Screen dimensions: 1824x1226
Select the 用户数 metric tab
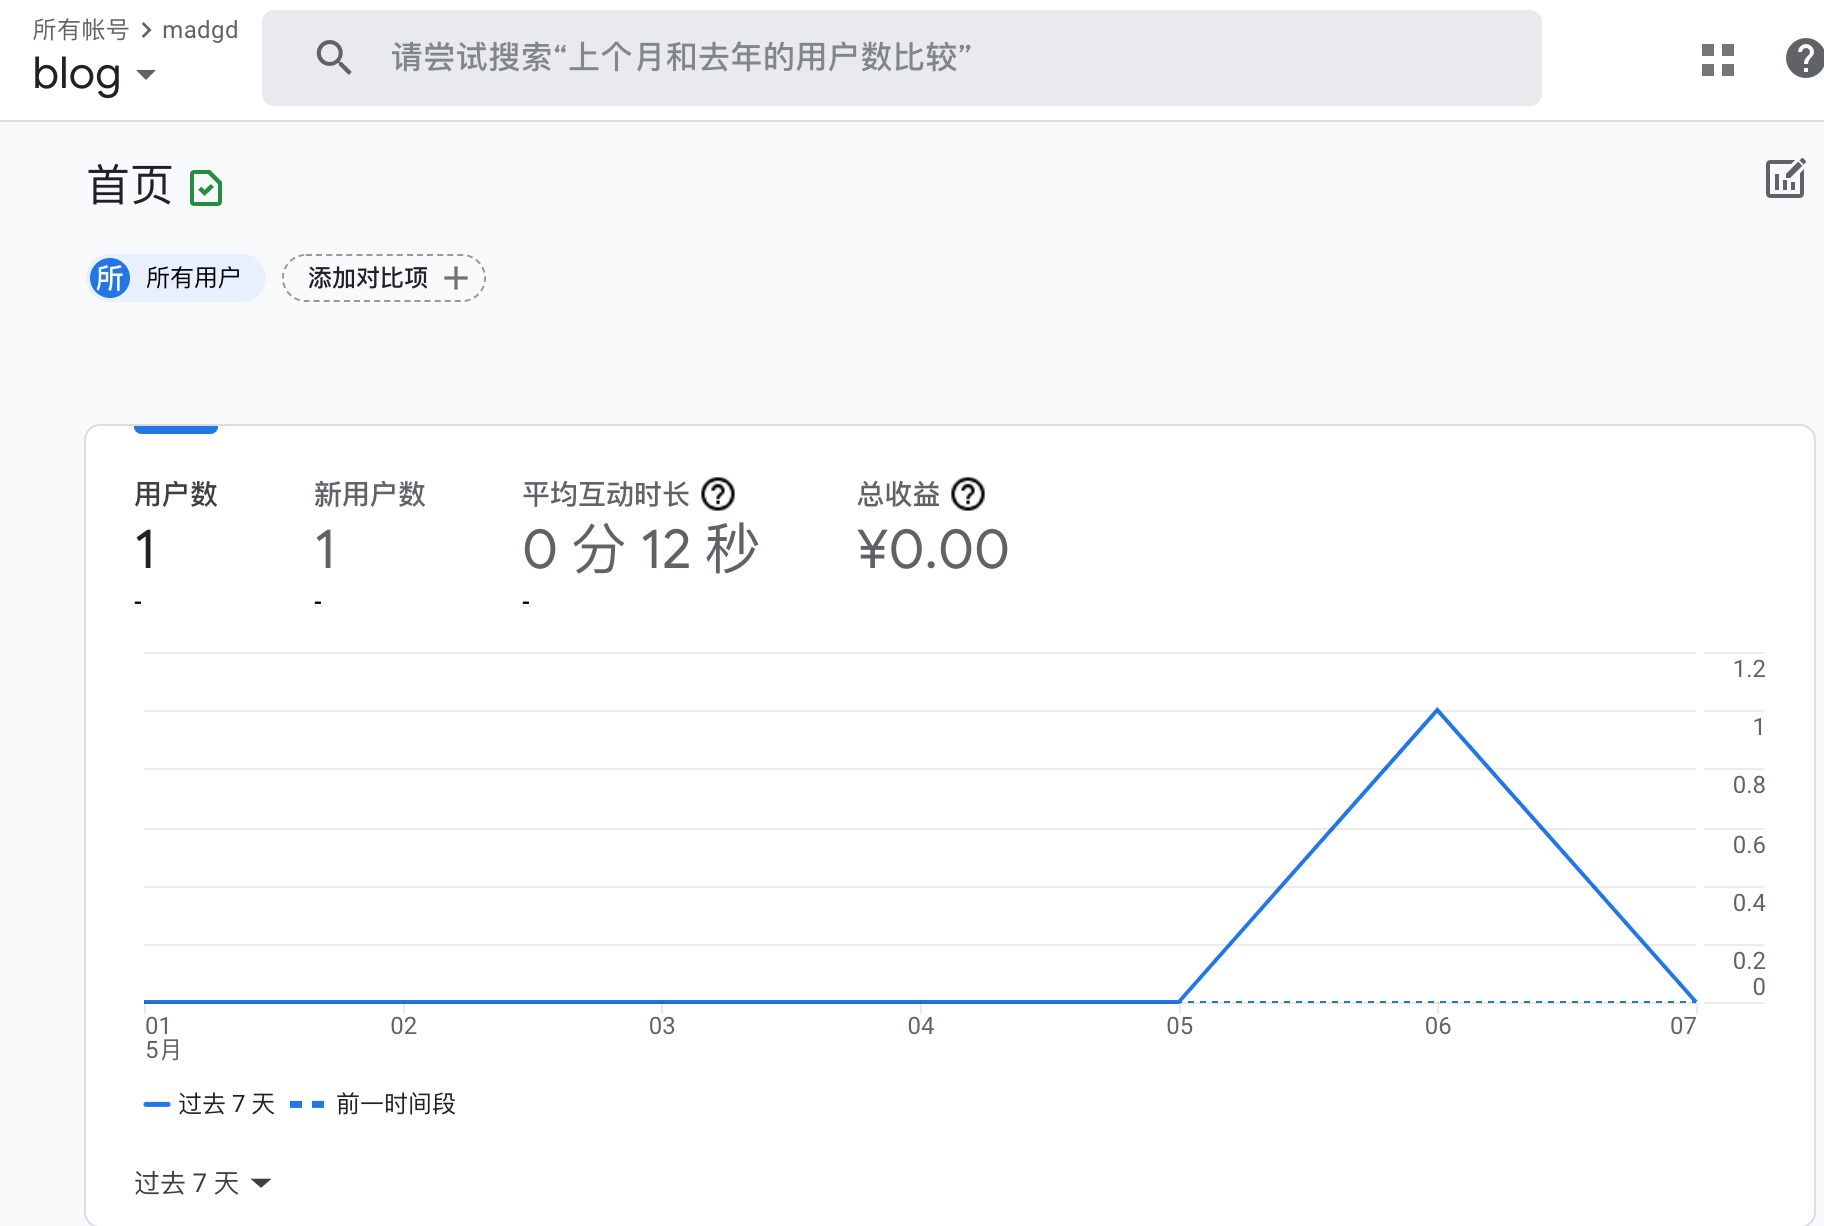tap(176, 494)
